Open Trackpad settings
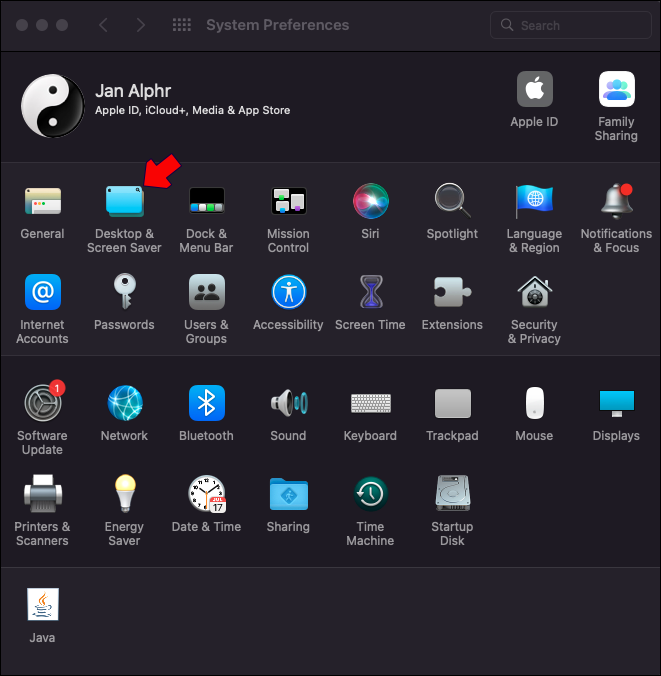The height and width of the screenshot is (676, 661). click(x=453, y=404)
